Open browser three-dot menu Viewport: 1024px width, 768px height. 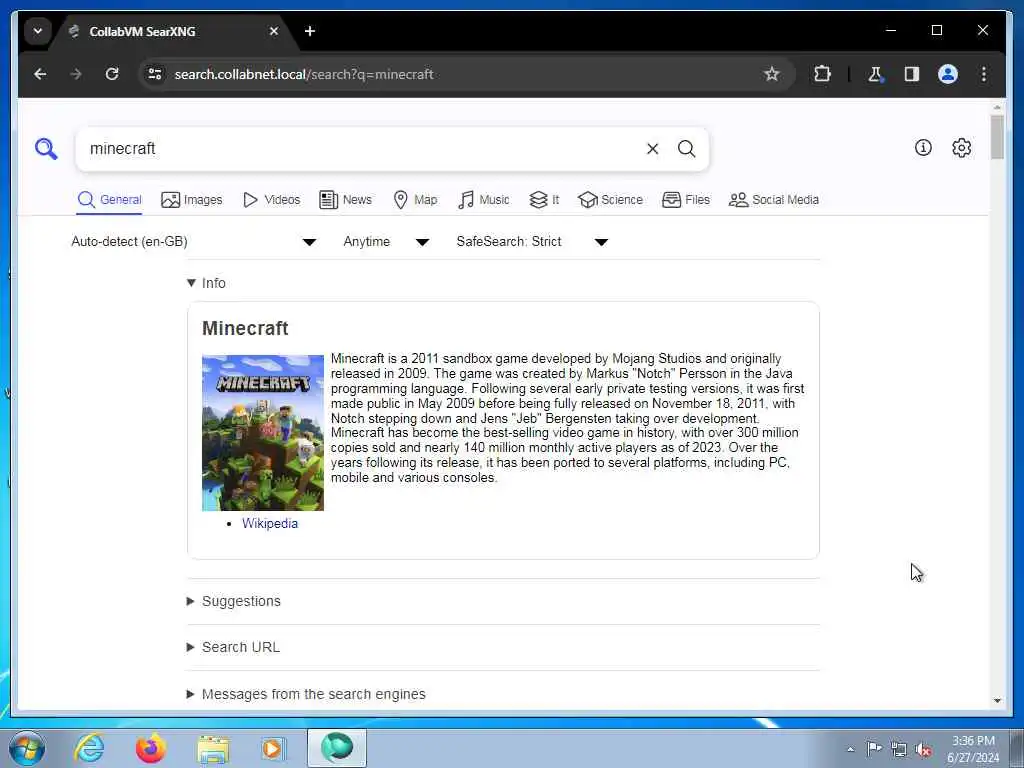(984, 74)
